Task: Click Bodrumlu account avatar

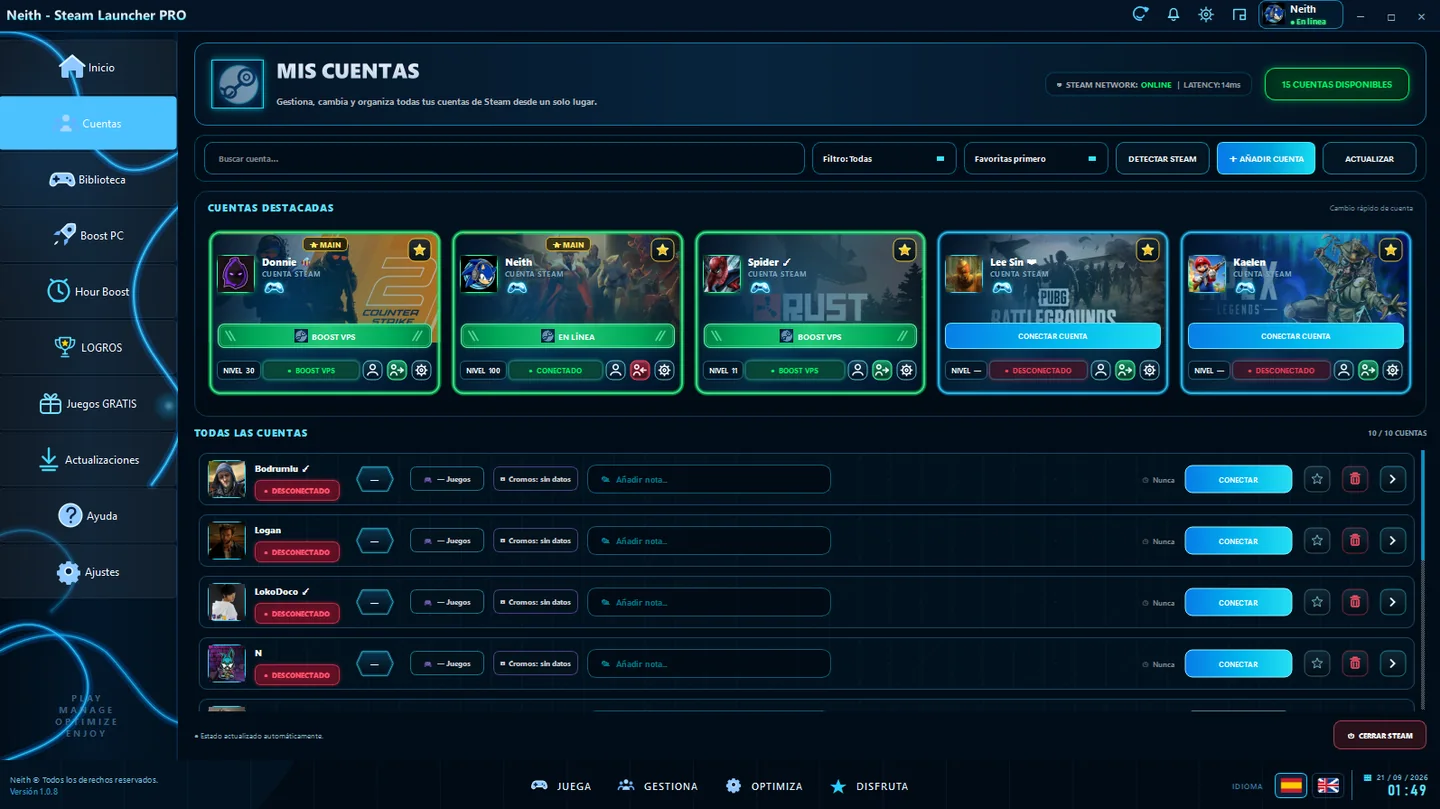Action: coord(227,479)
